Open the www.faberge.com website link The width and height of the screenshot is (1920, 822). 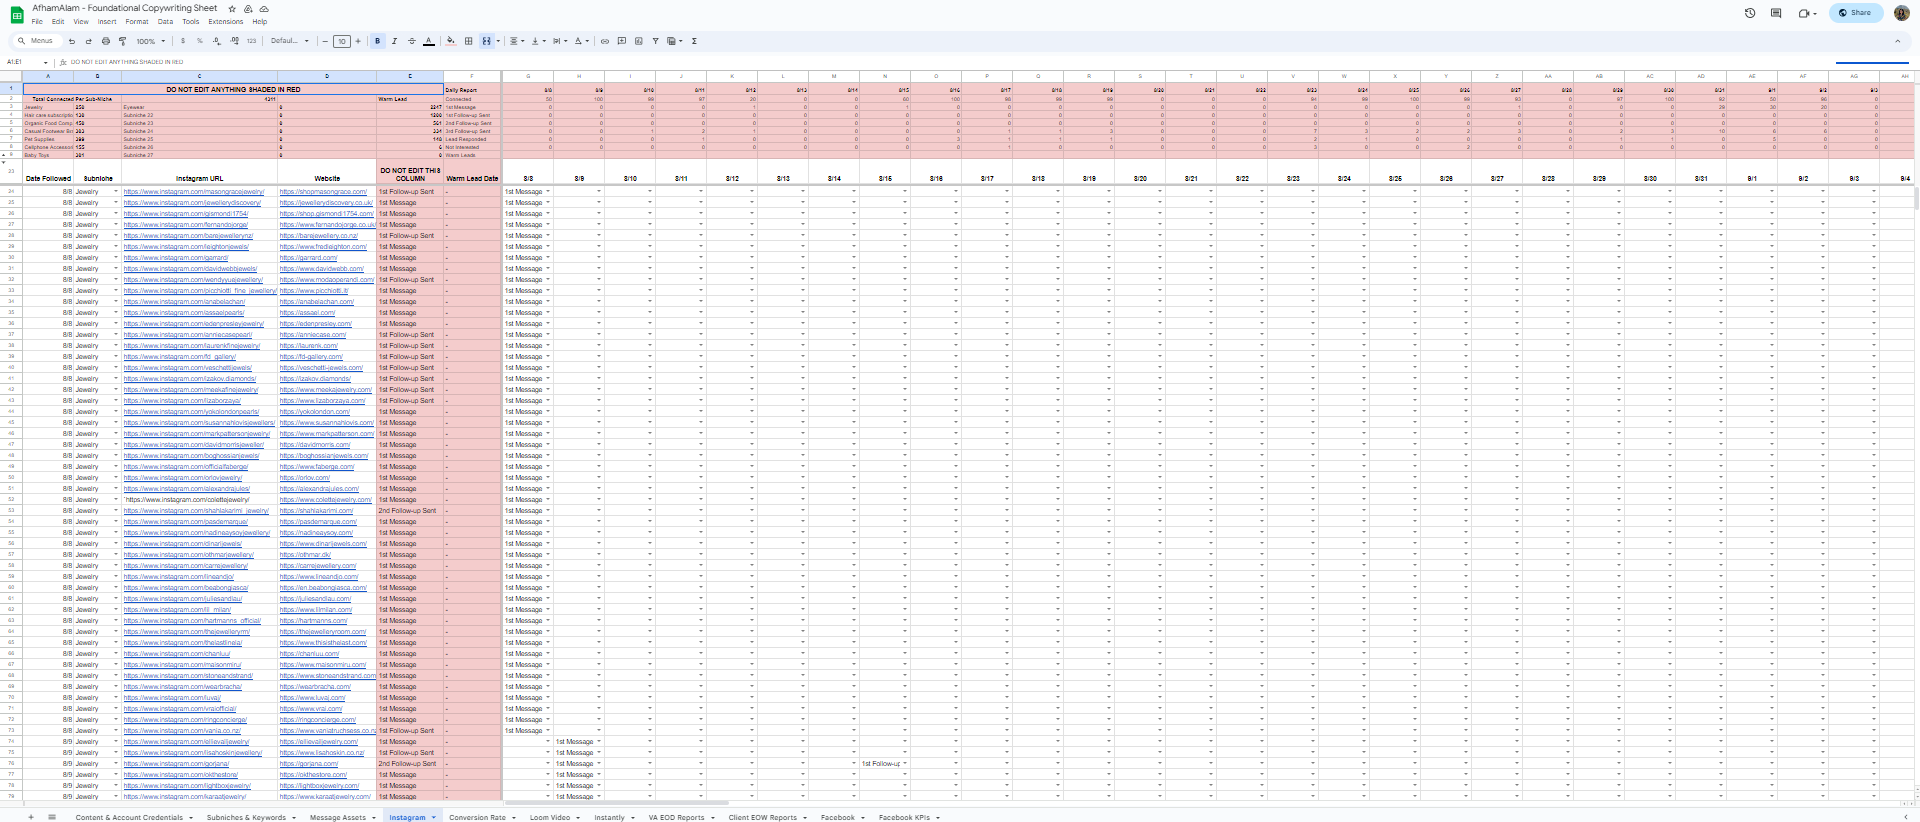click(x=317, y=467)
